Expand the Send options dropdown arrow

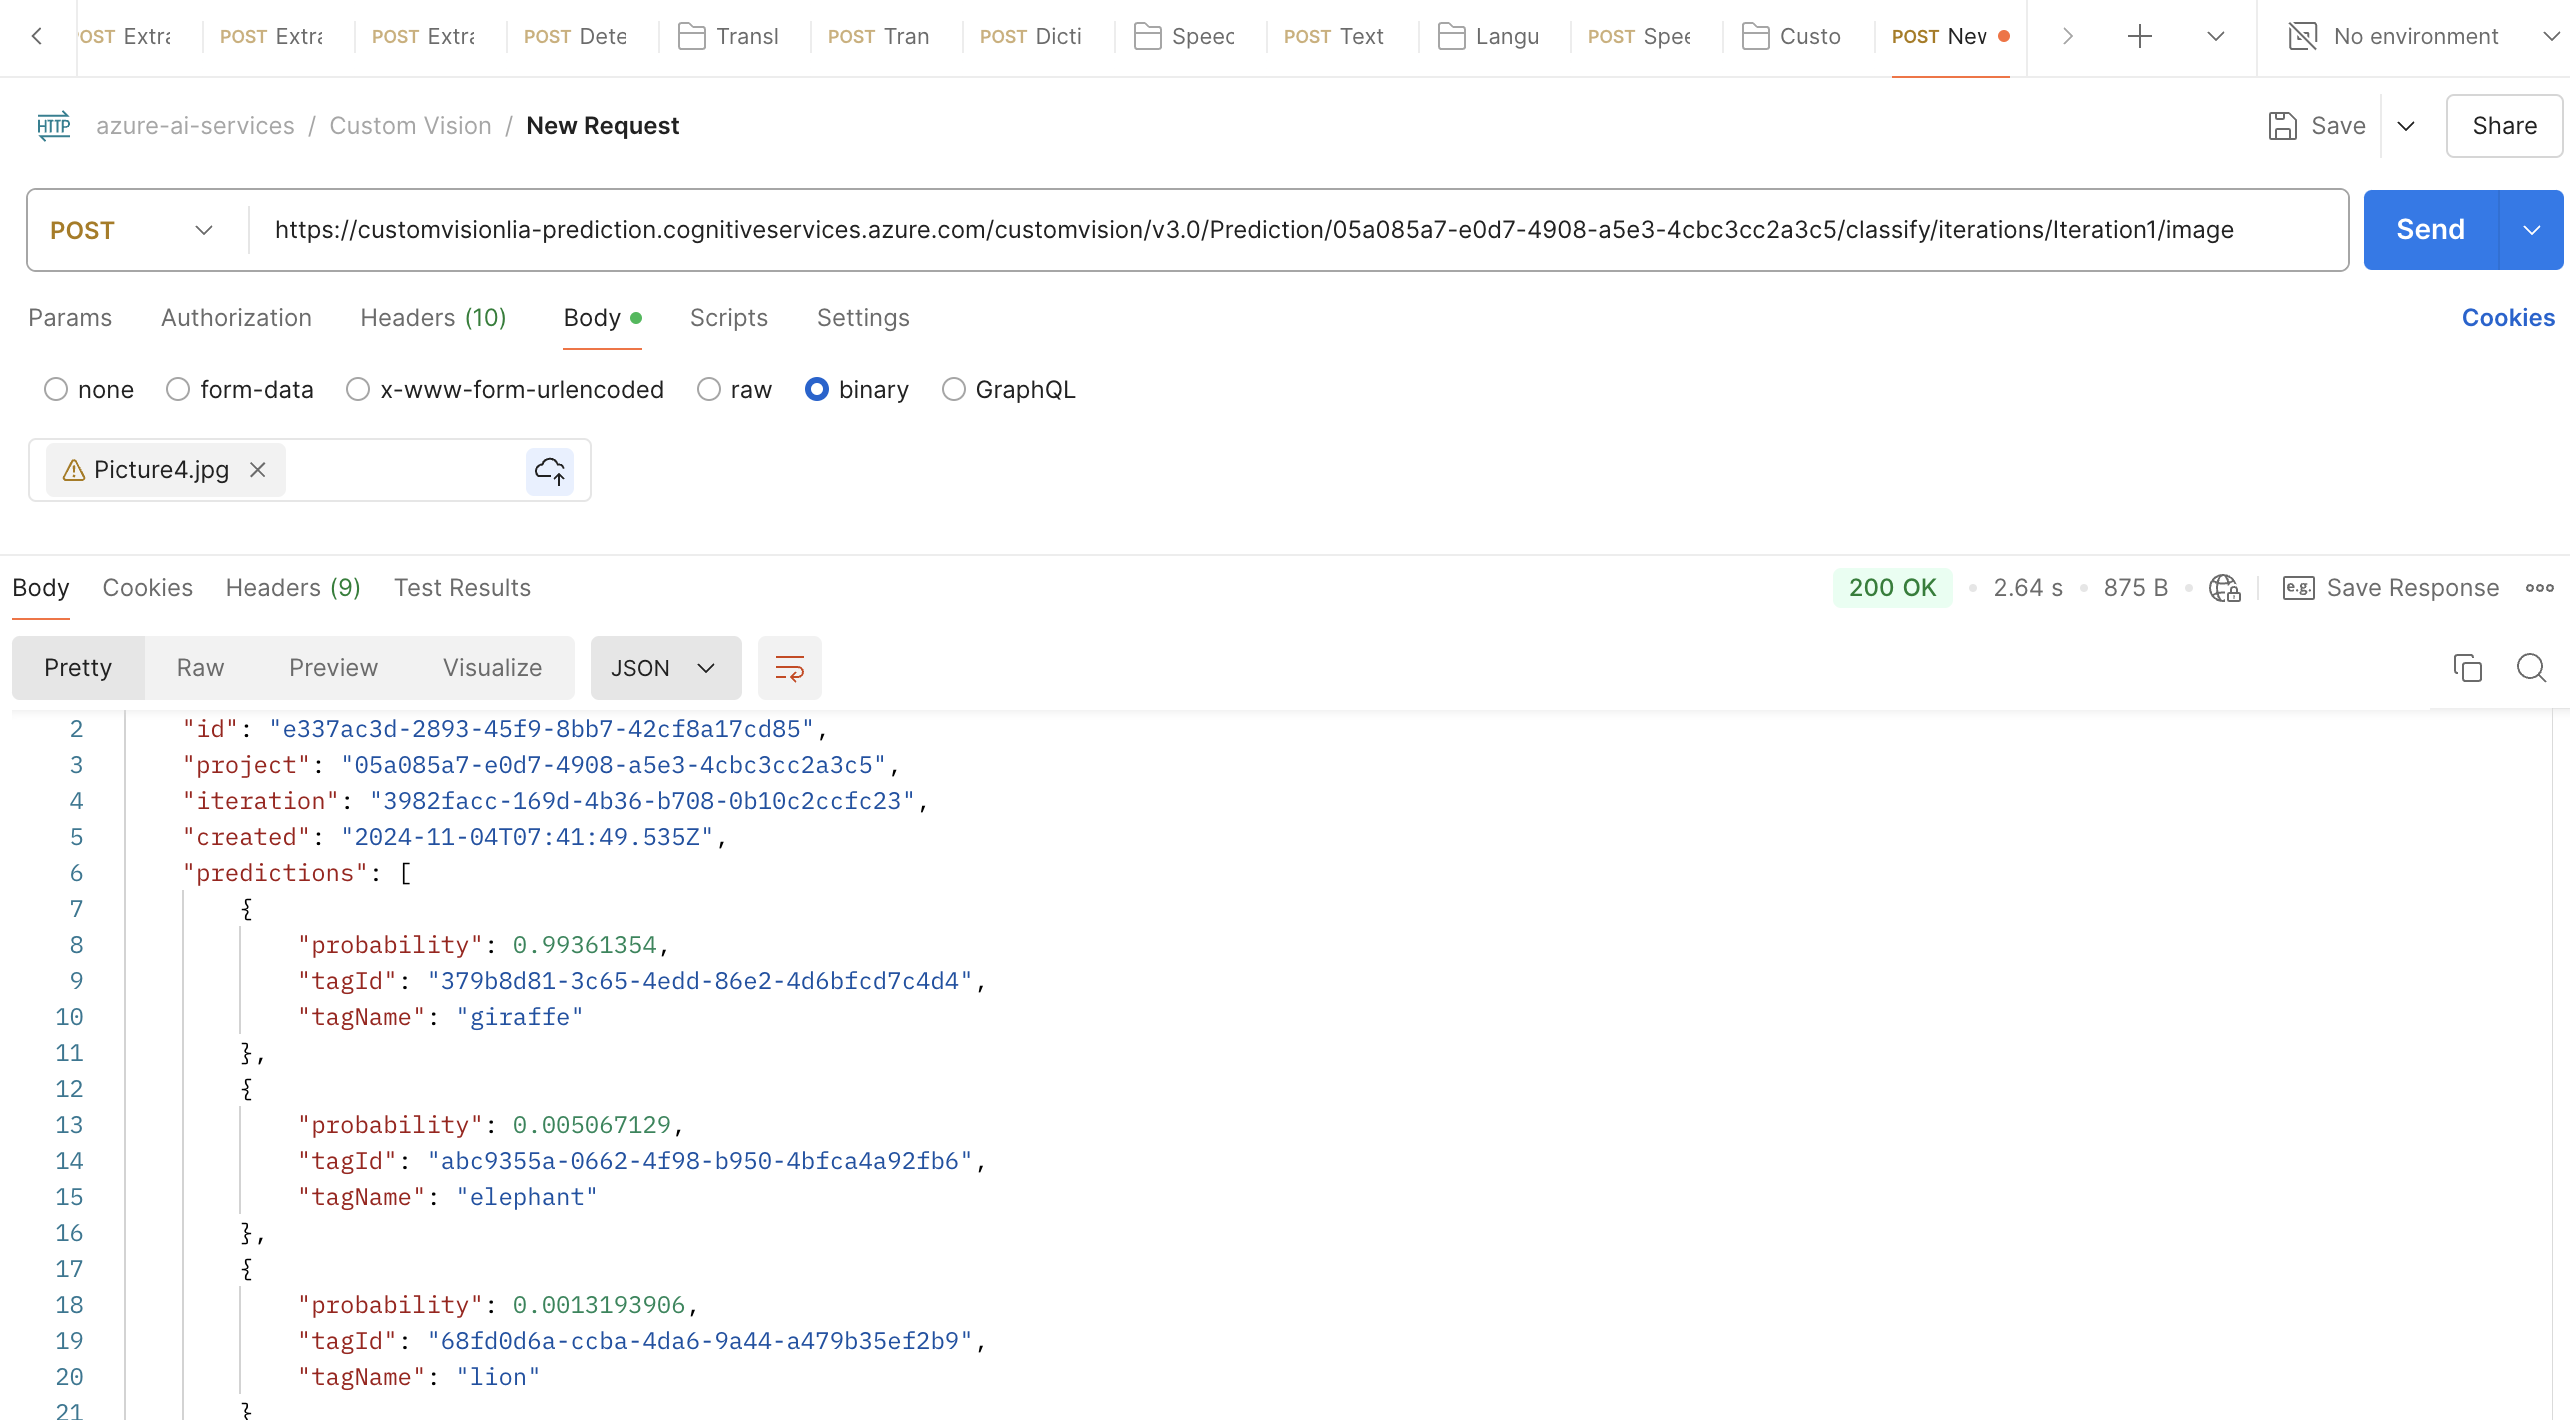2531,230
